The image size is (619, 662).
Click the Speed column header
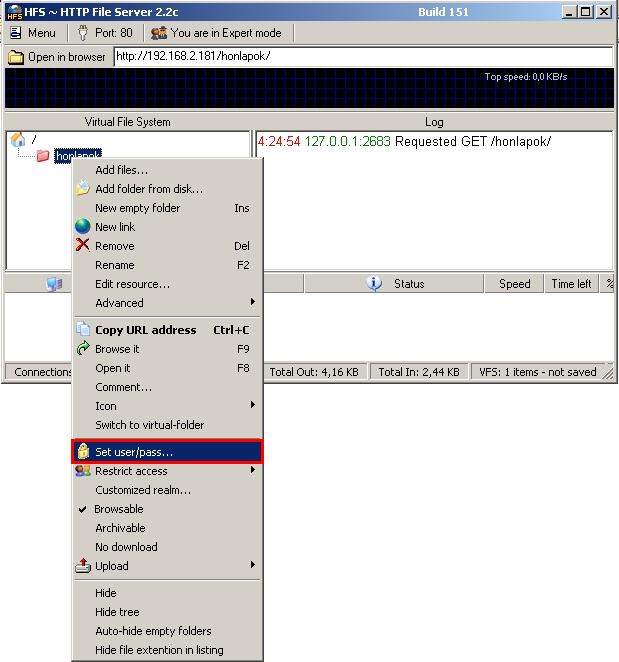pos(514,283)
